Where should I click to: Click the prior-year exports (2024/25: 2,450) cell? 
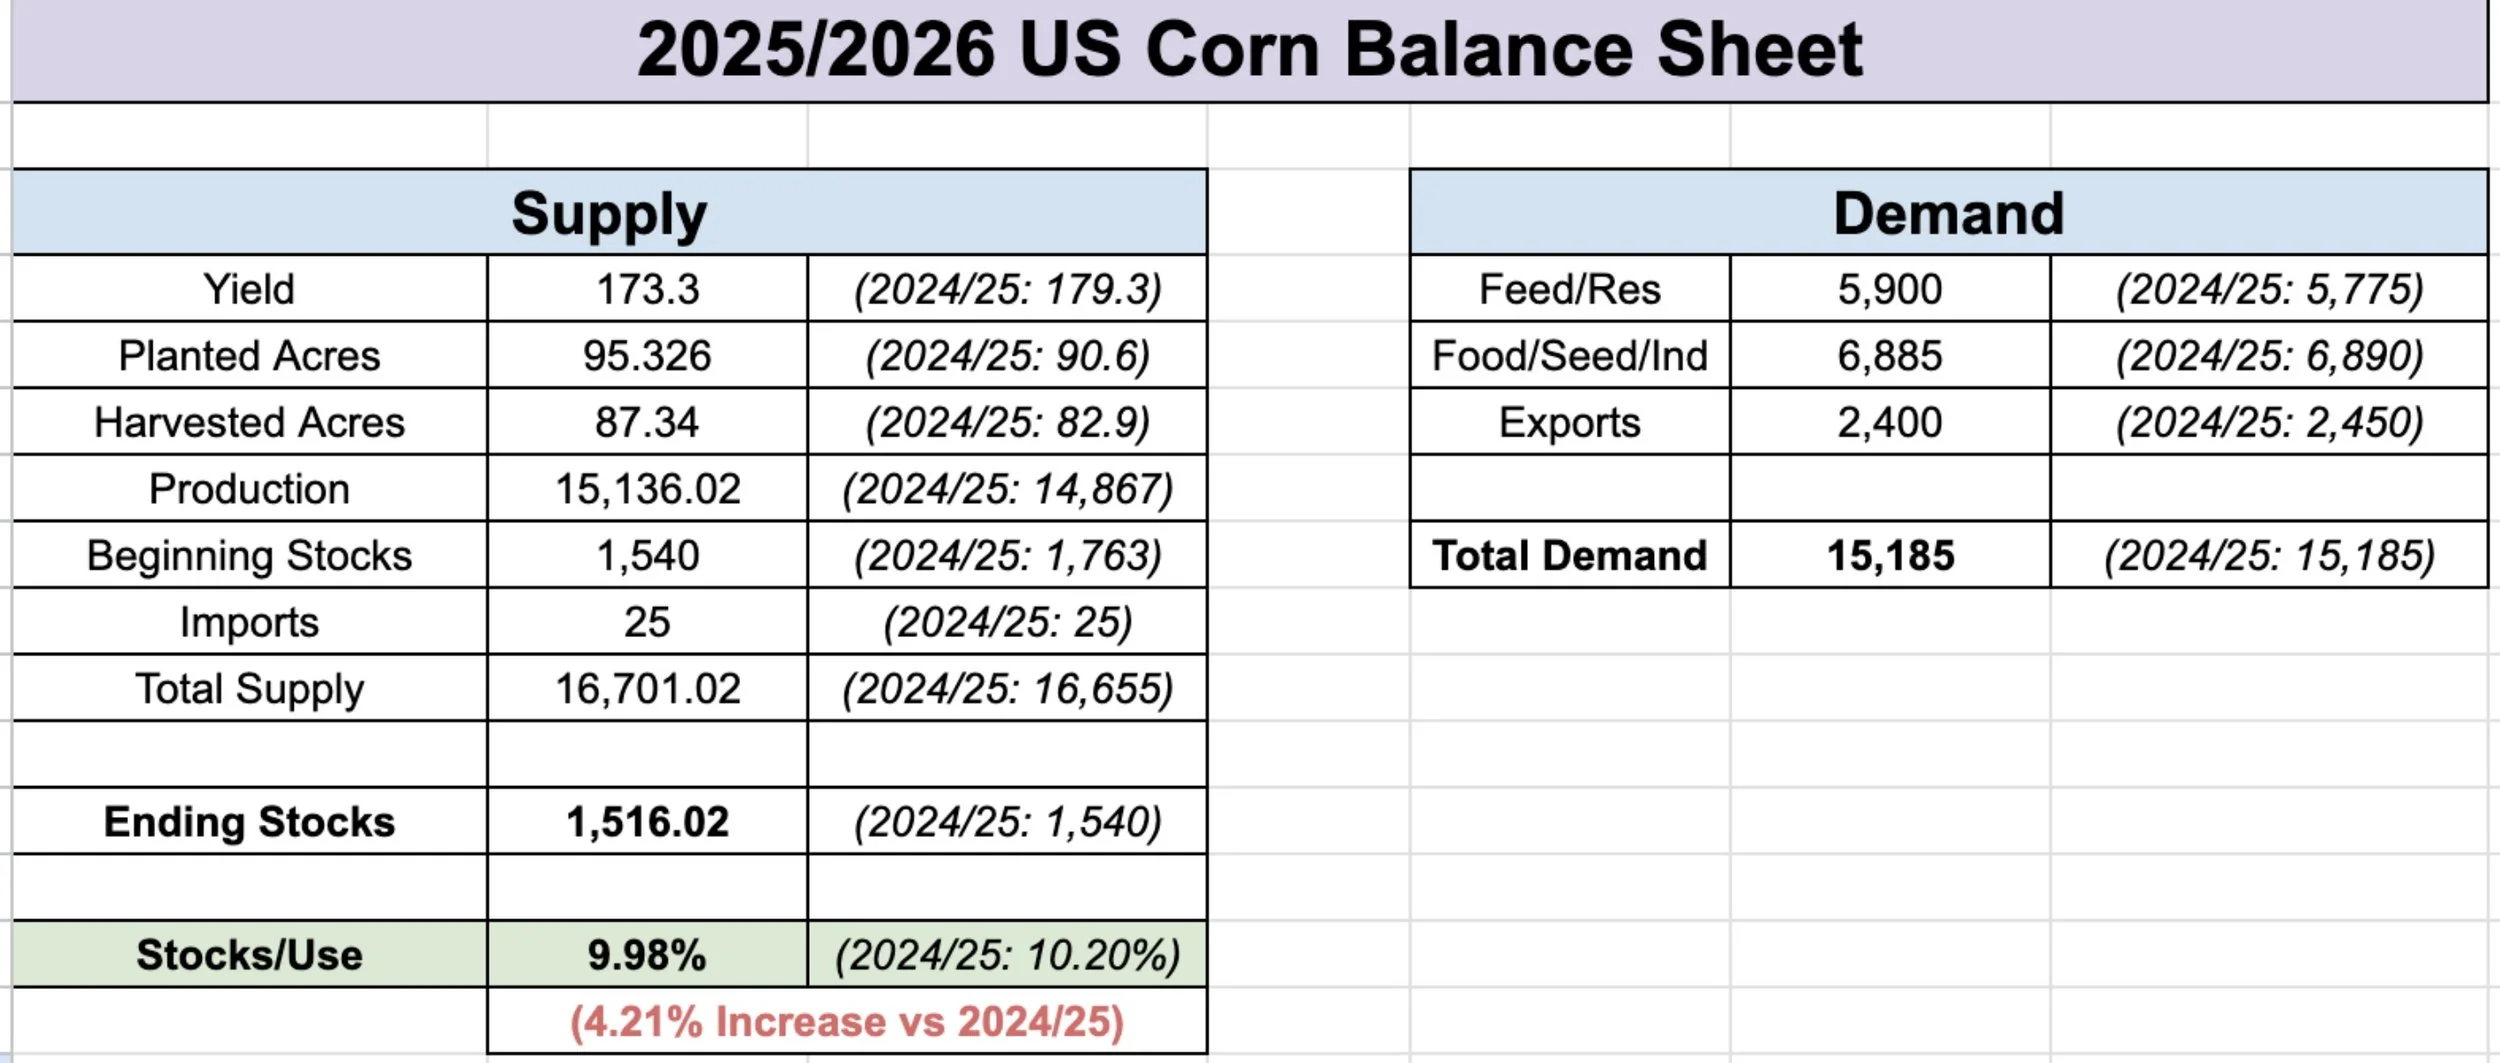point(2268,422)
